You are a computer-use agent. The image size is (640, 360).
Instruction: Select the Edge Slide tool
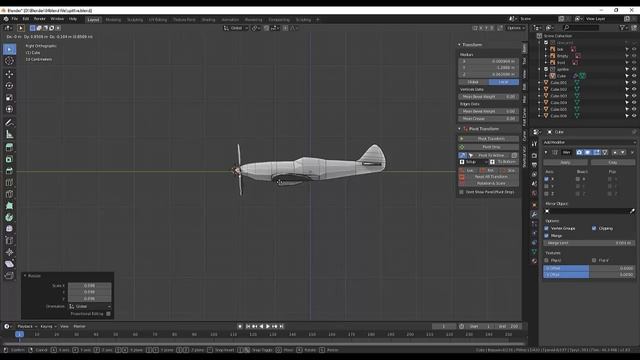pyautogui.click(x=9, y=241)
